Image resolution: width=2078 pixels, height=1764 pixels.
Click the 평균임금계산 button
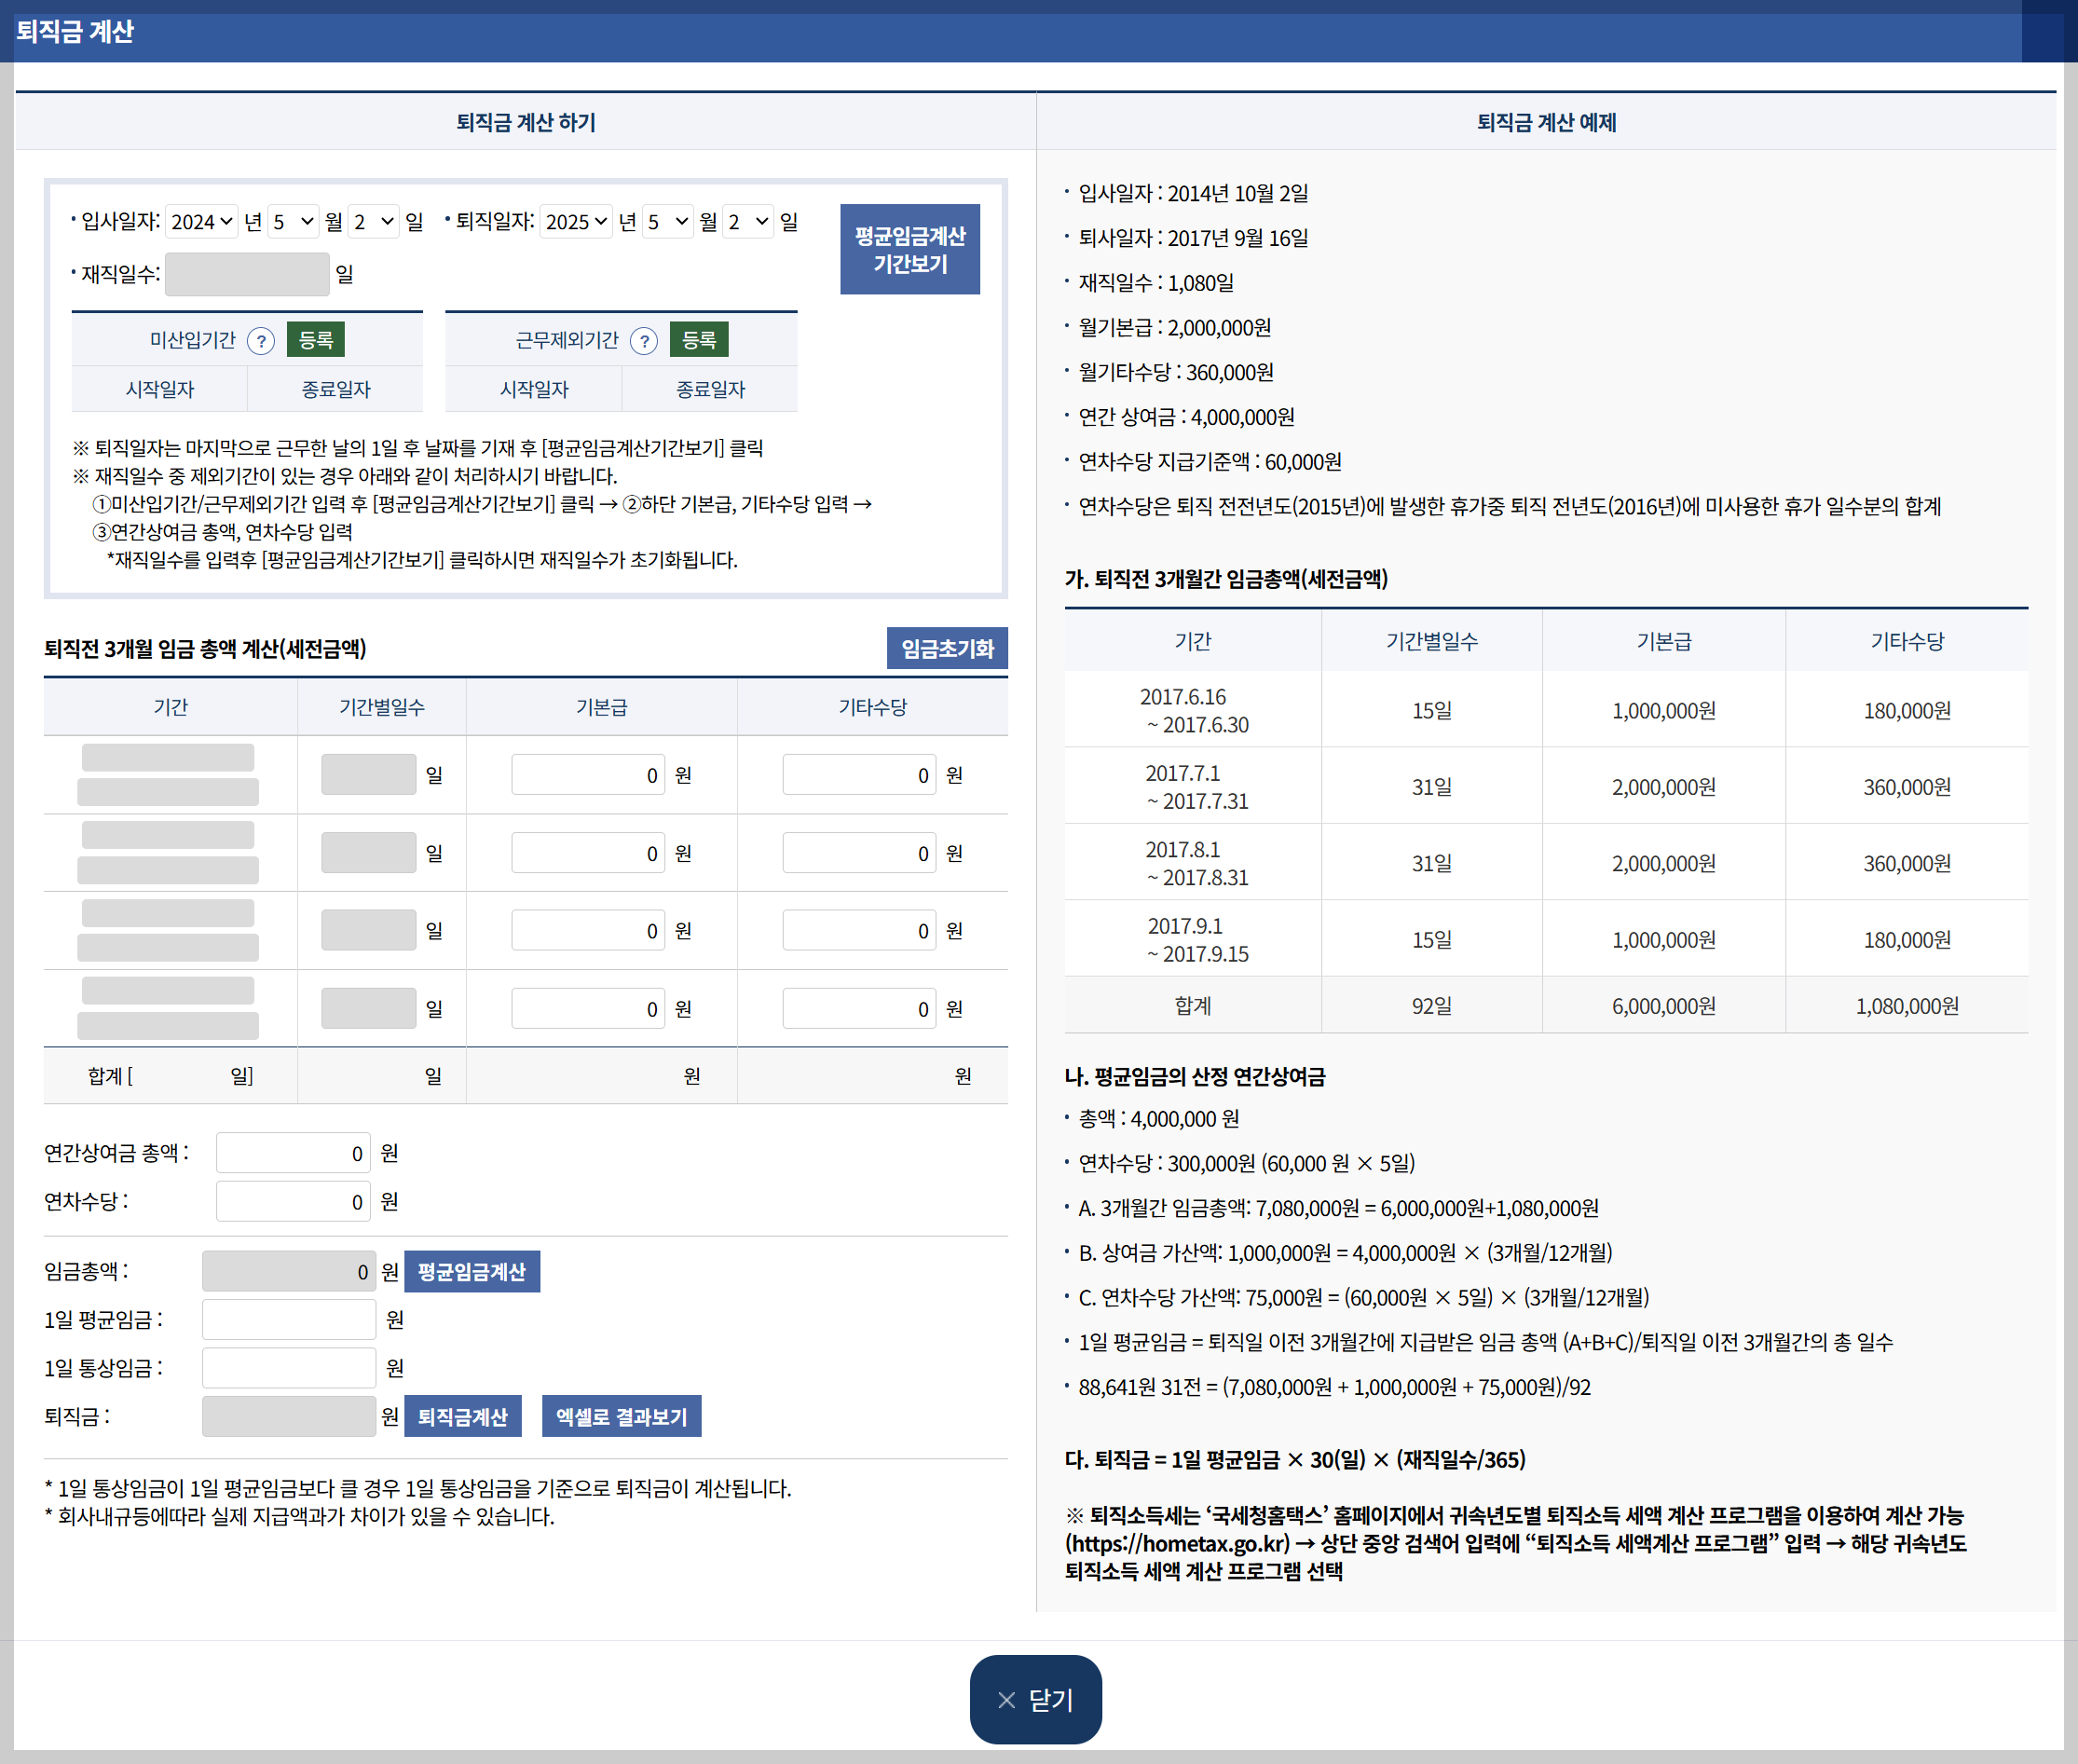click(471, 1271)
